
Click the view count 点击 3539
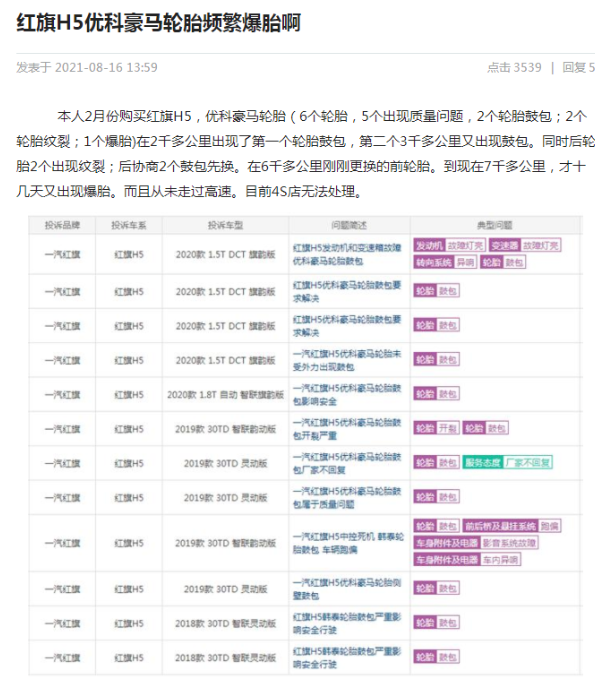[514, 68]
